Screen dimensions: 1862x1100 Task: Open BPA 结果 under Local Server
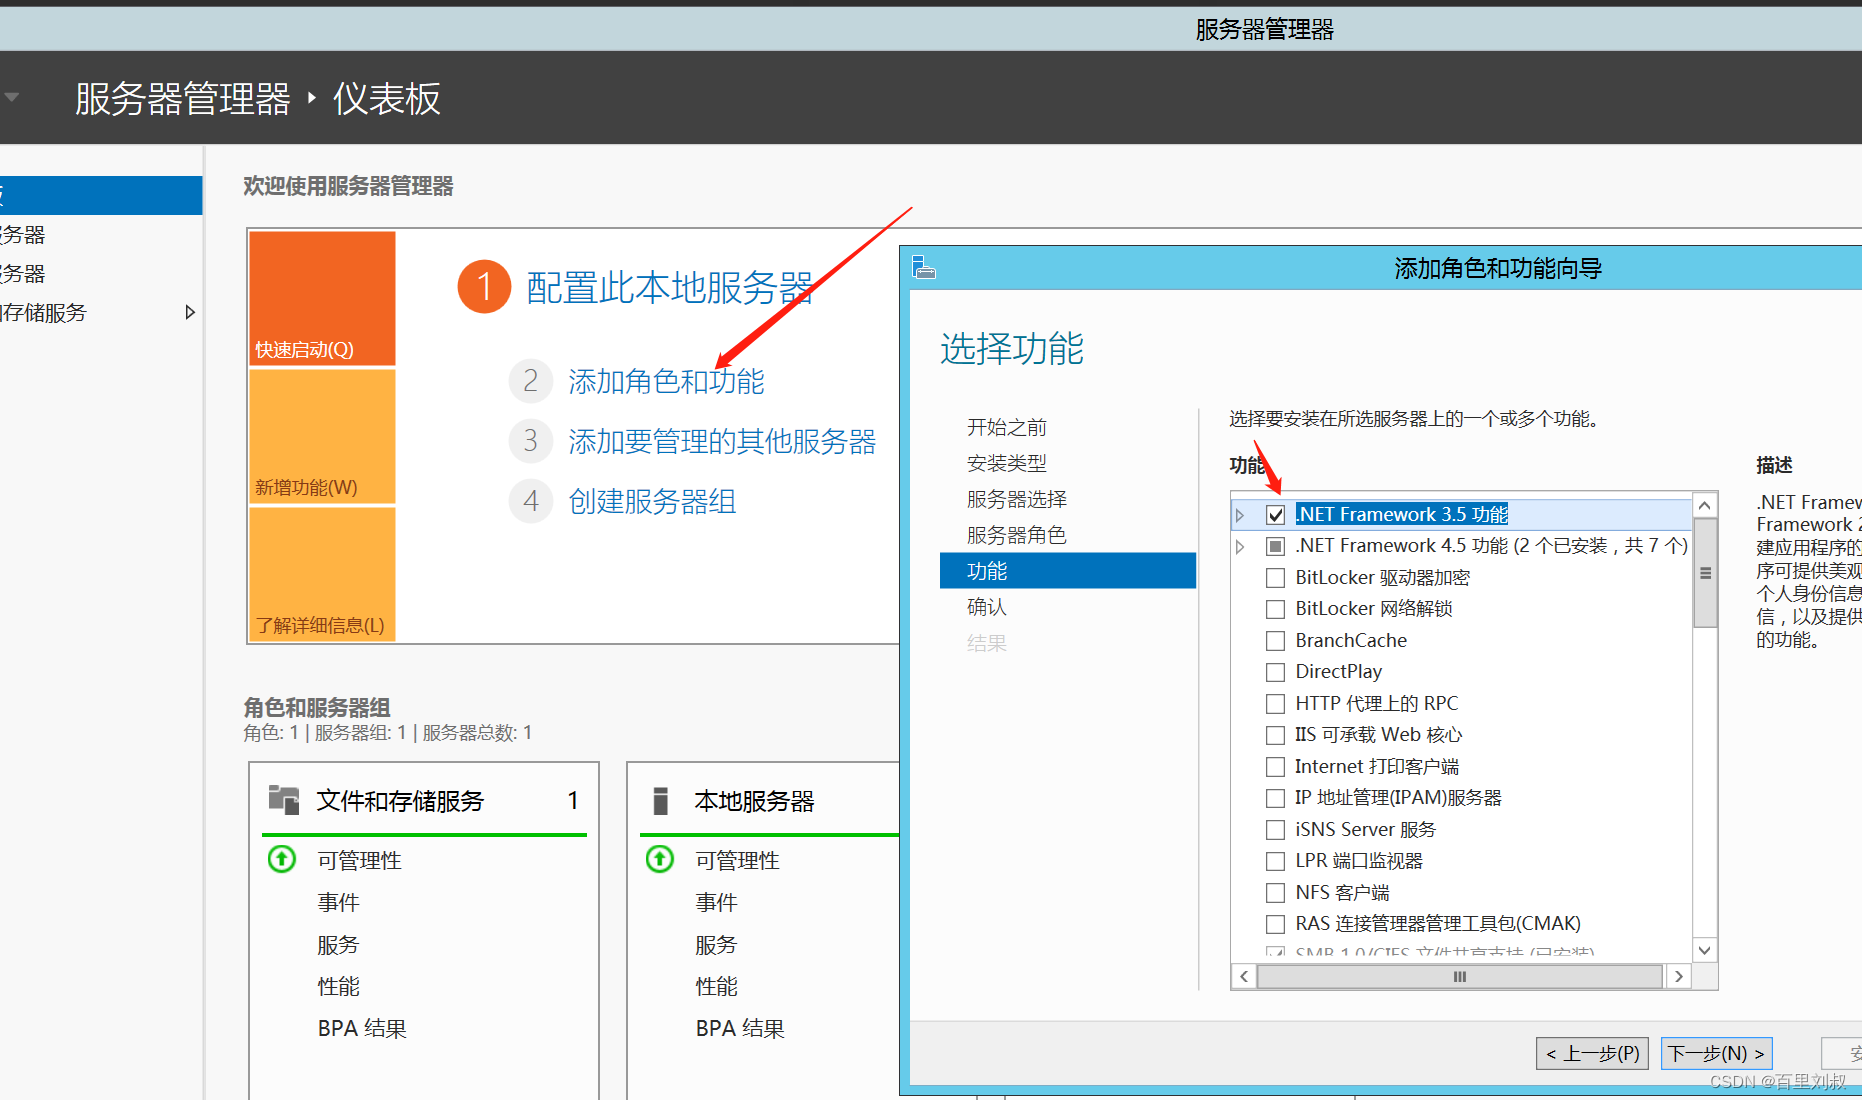coord(740,1028)
